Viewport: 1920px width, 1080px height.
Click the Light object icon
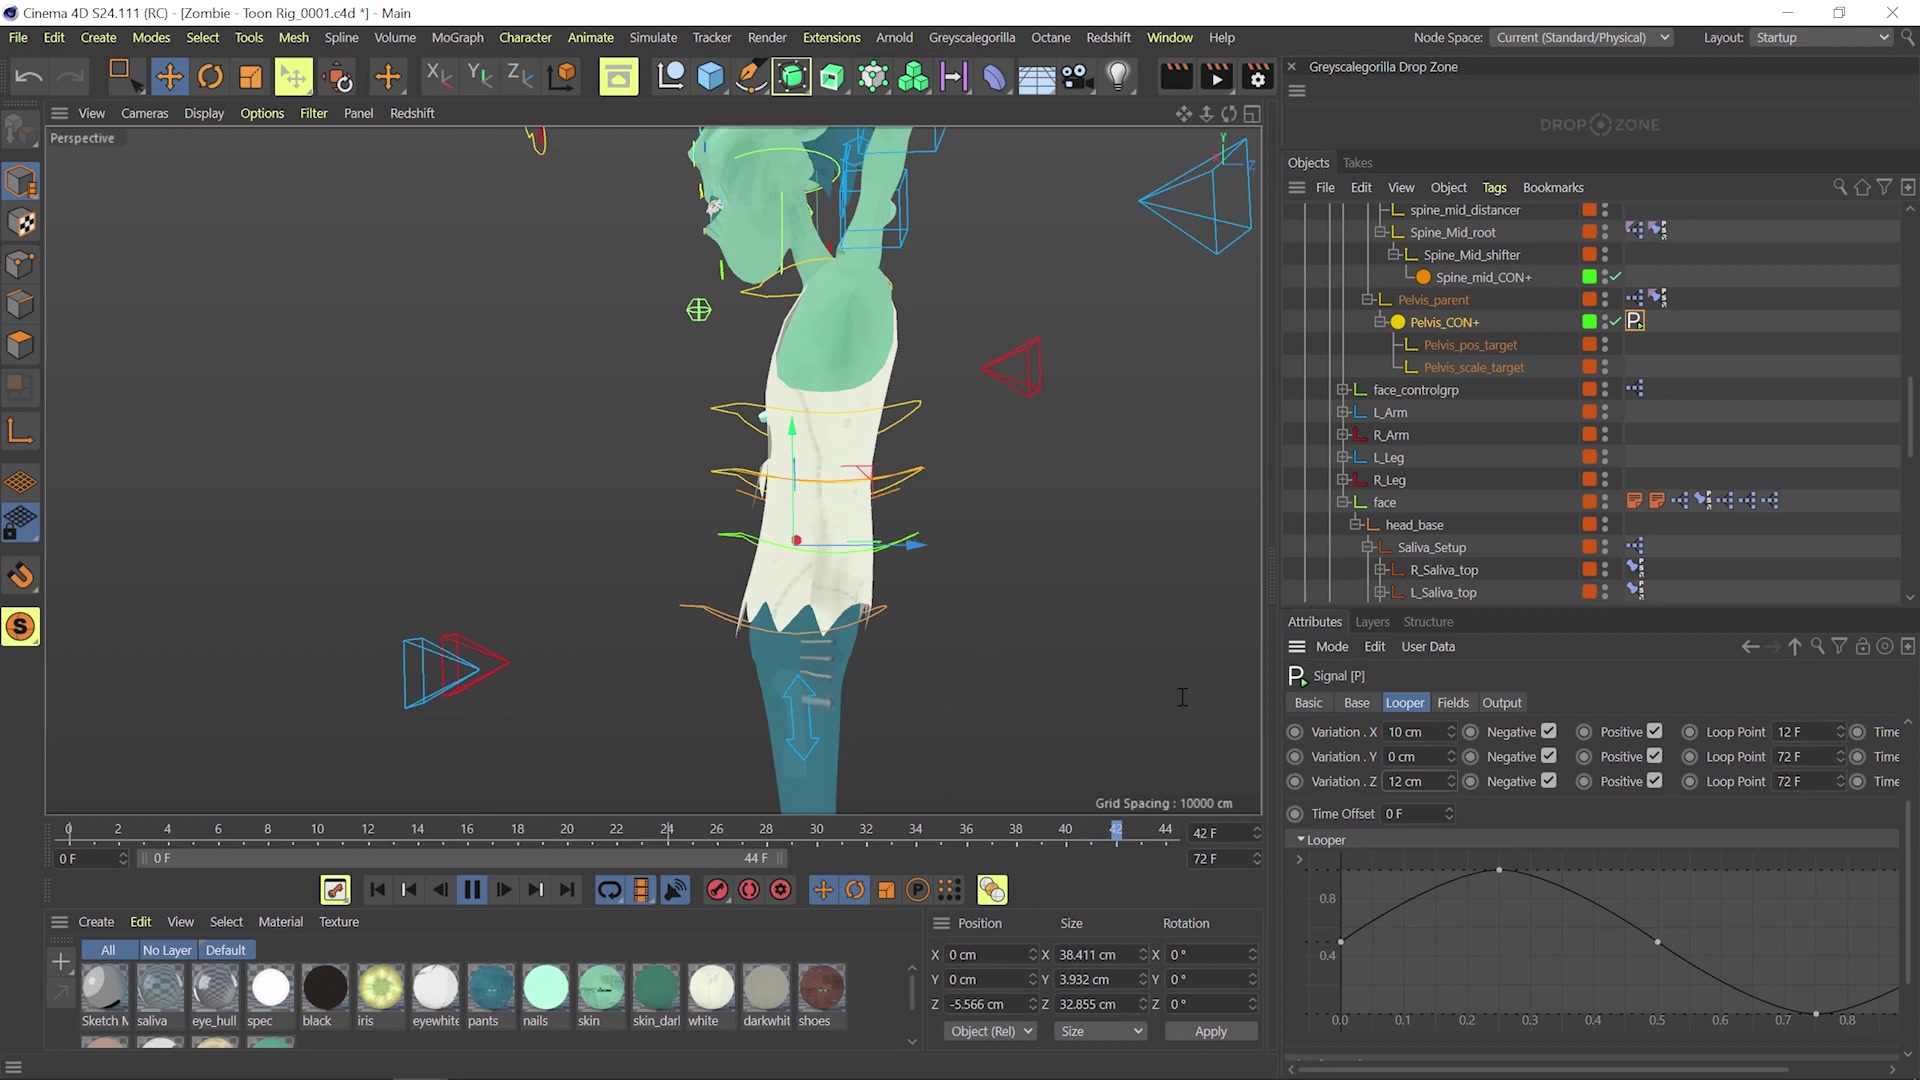point(1118,77)
